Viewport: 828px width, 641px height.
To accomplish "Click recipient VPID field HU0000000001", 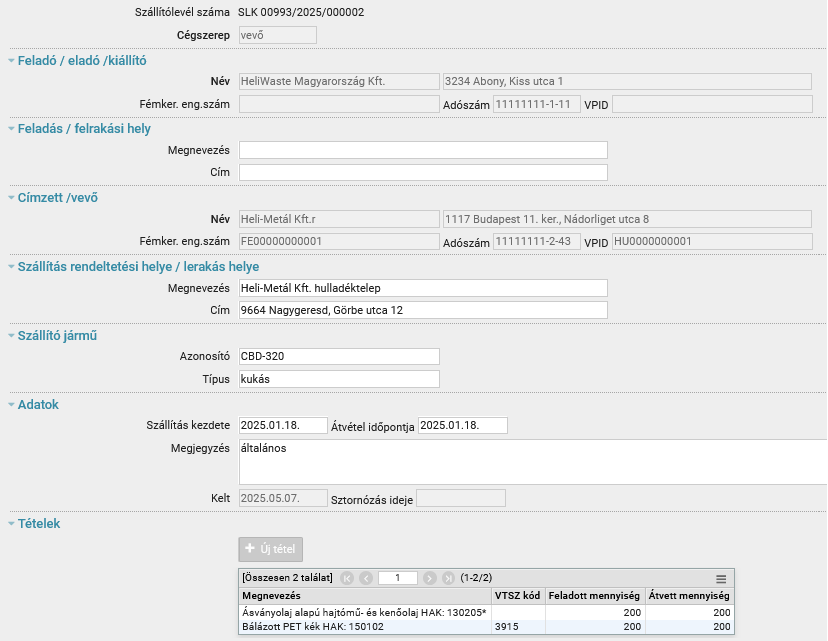I will click(712, 241).
